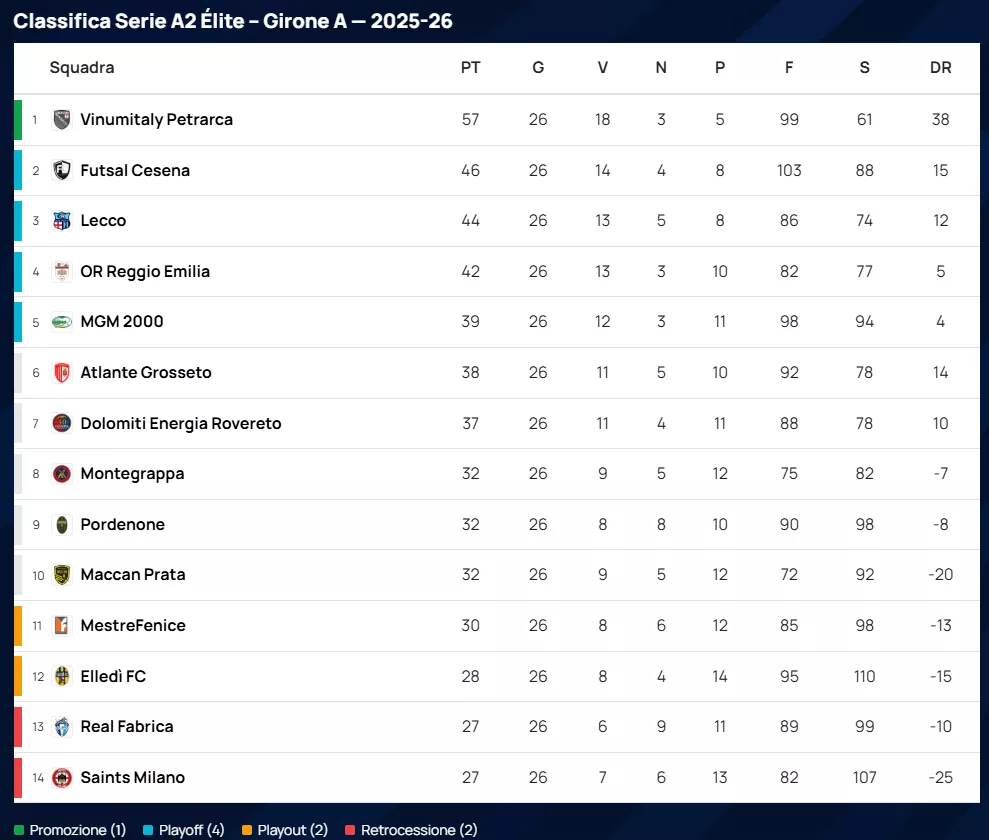Open the MestreFenice team link
This screenshot has width=989, height=840.
coord(133,626)
